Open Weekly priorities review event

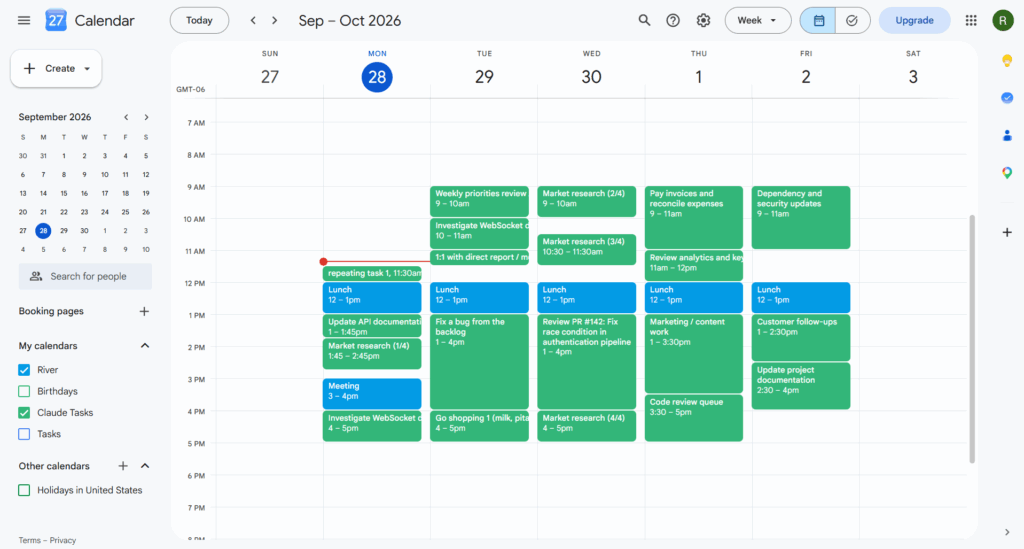[479, 201]
